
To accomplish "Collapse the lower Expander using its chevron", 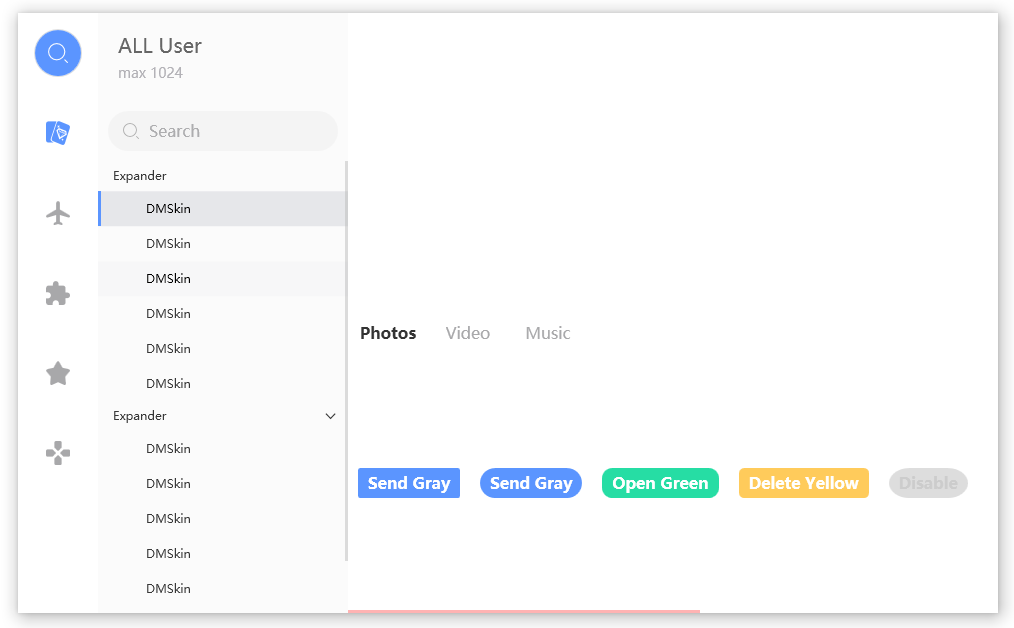I will [331, 416].
